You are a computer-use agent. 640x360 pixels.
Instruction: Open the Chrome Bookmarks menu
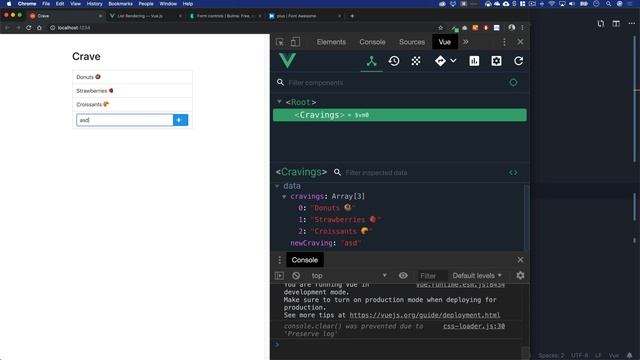tap(120, 4)
